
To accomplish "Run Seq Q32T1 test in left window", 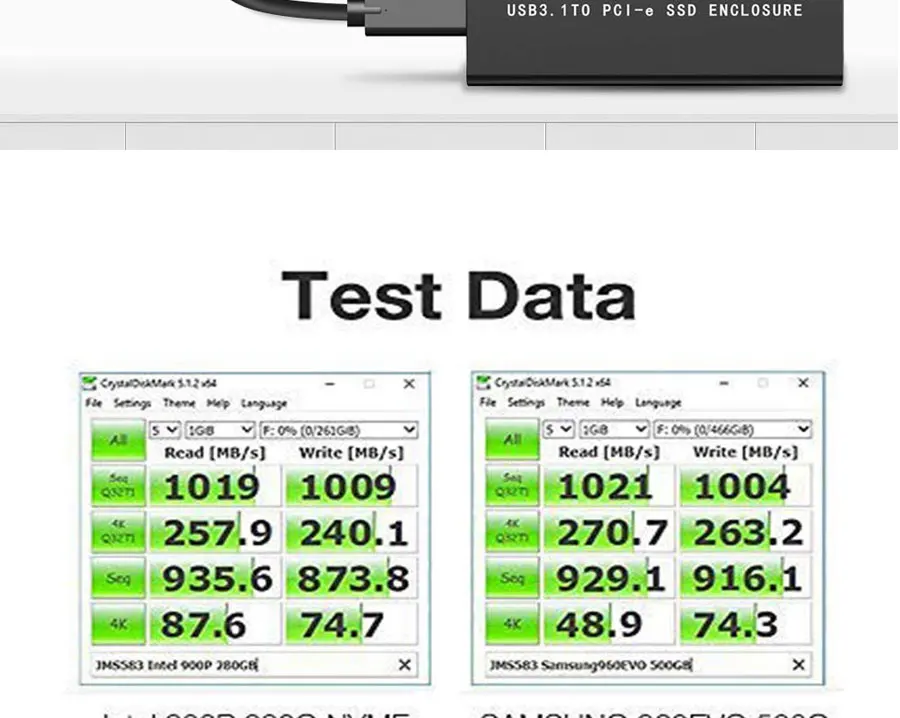I will 118,486.
